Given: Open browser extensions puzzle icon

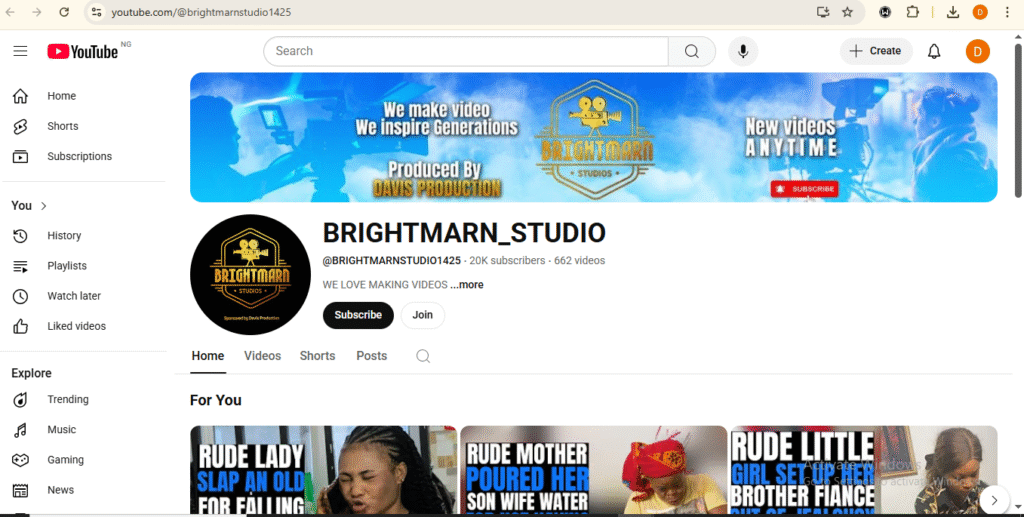Looking at the screenshot, I should (x=913, y=12).
